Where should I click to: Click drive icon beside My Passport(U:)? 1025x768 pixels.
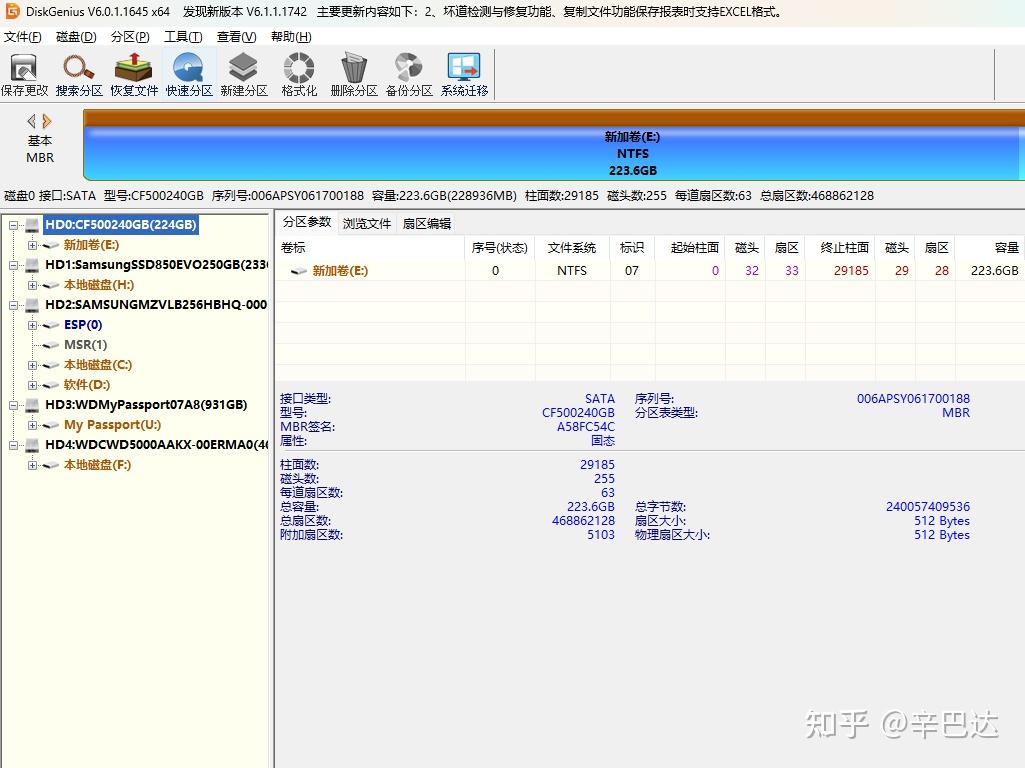[x=51, y=425]
